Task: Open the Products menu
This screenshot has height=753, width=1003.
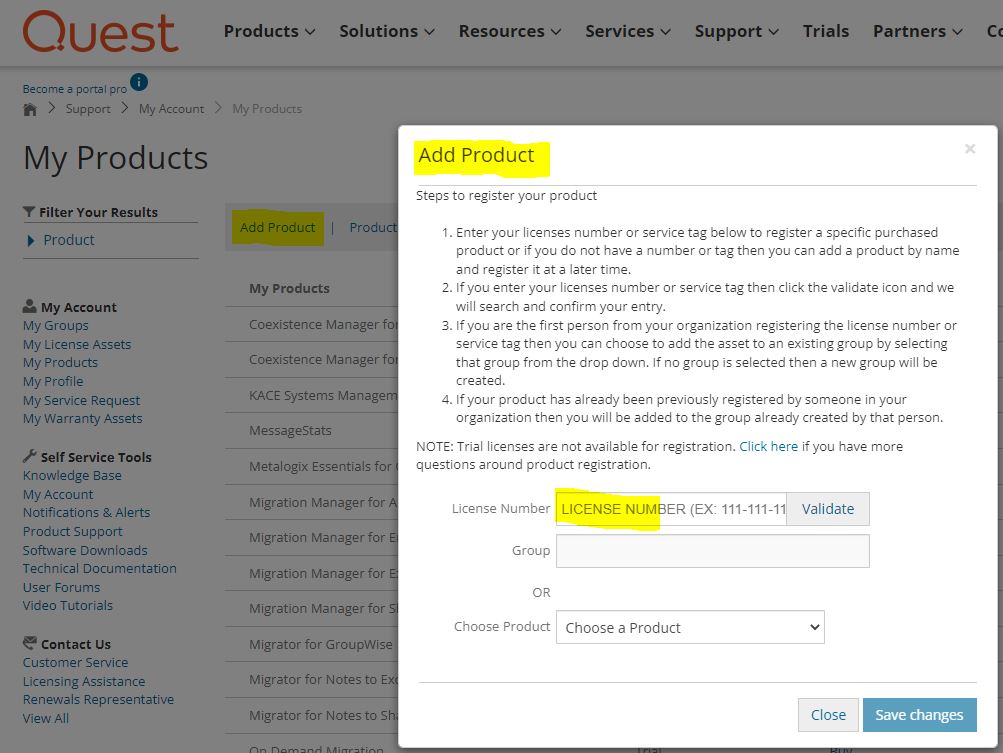Action: 269,32
